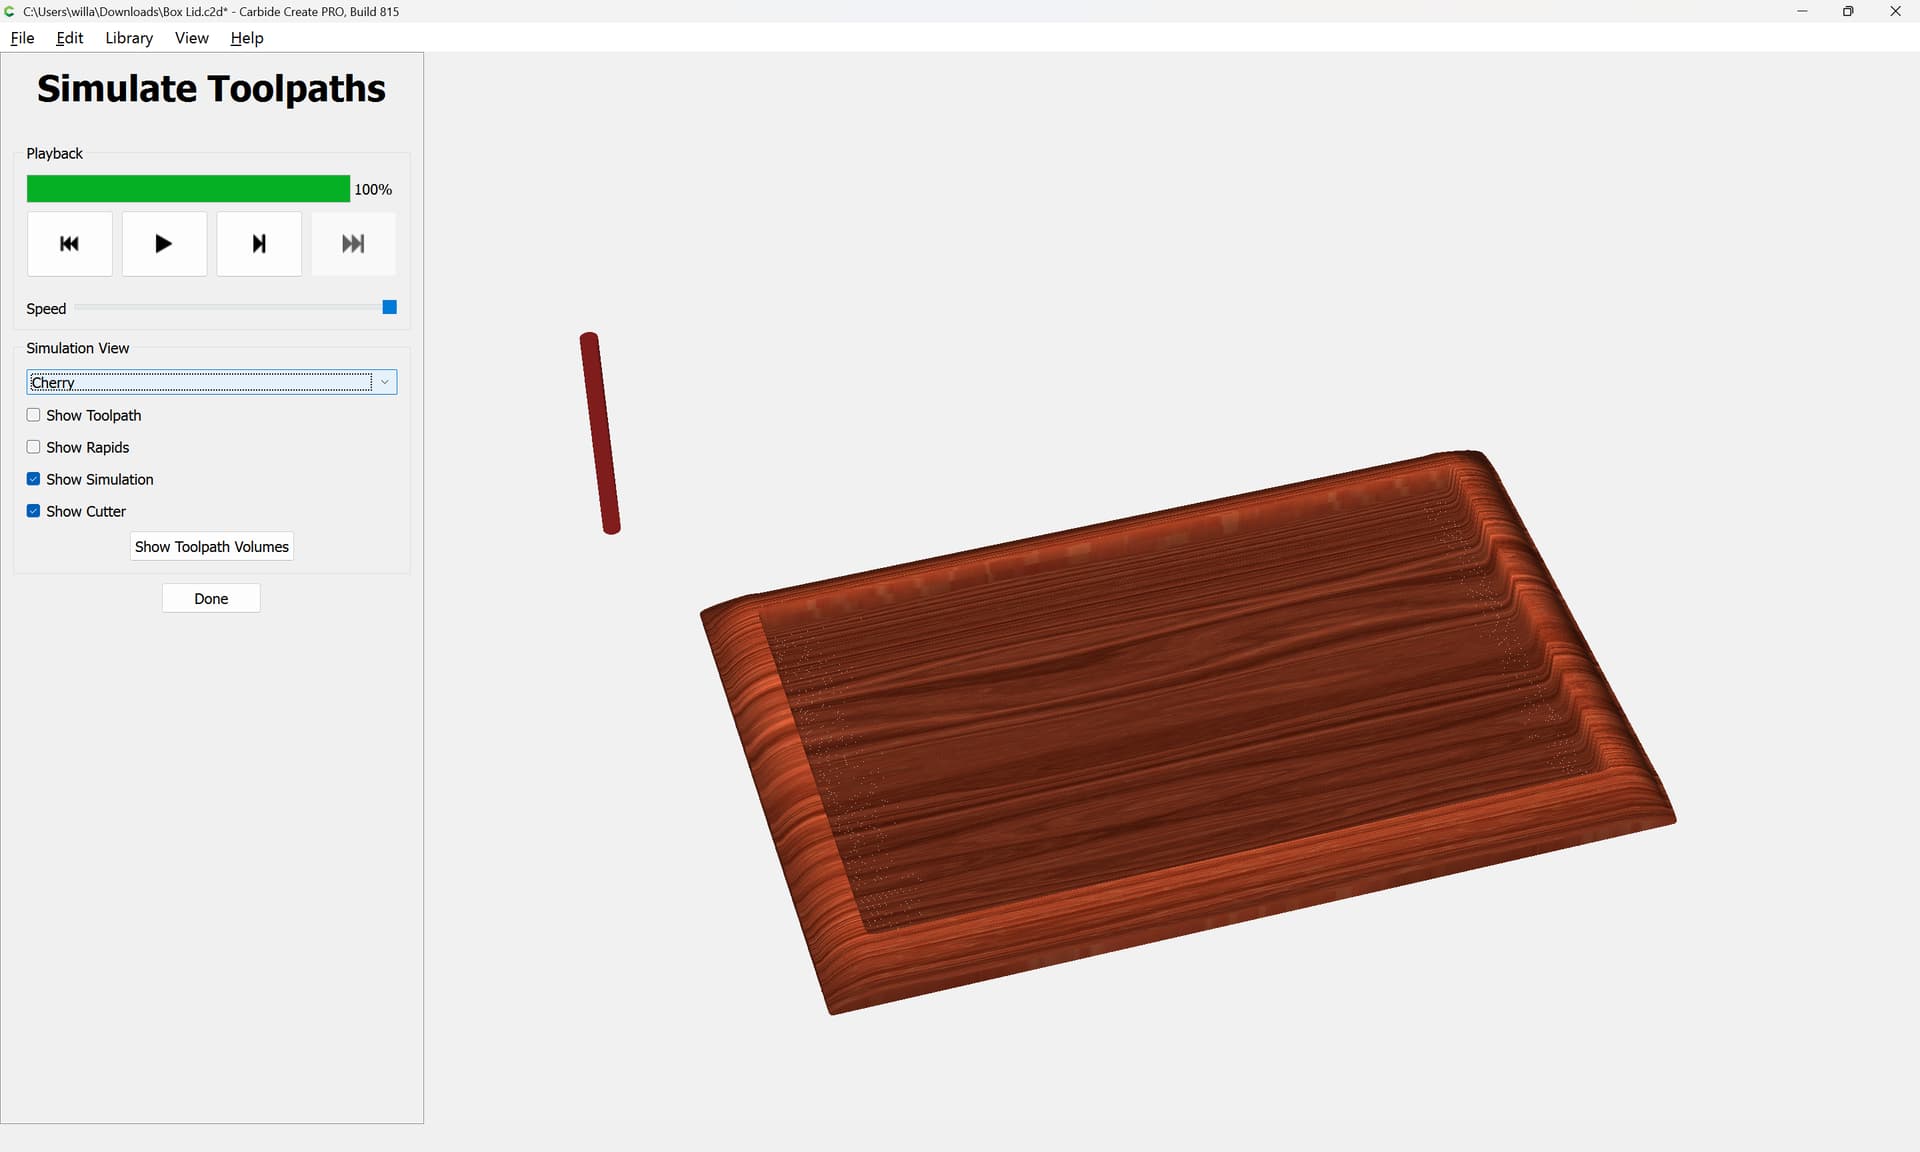Image resolution: width=1920 pixels, height=1152 pixels.
Task: Open the File menu
Action: point(22,38)
